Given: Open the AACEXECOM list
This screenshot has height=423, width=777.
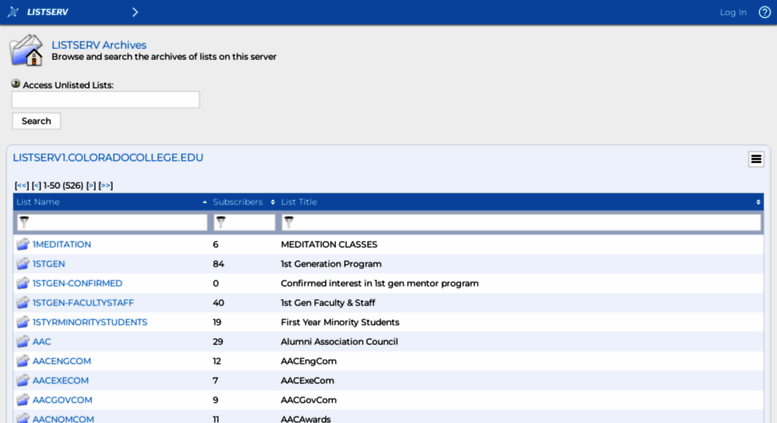Looking at the screenshot, I should [60, 380].
